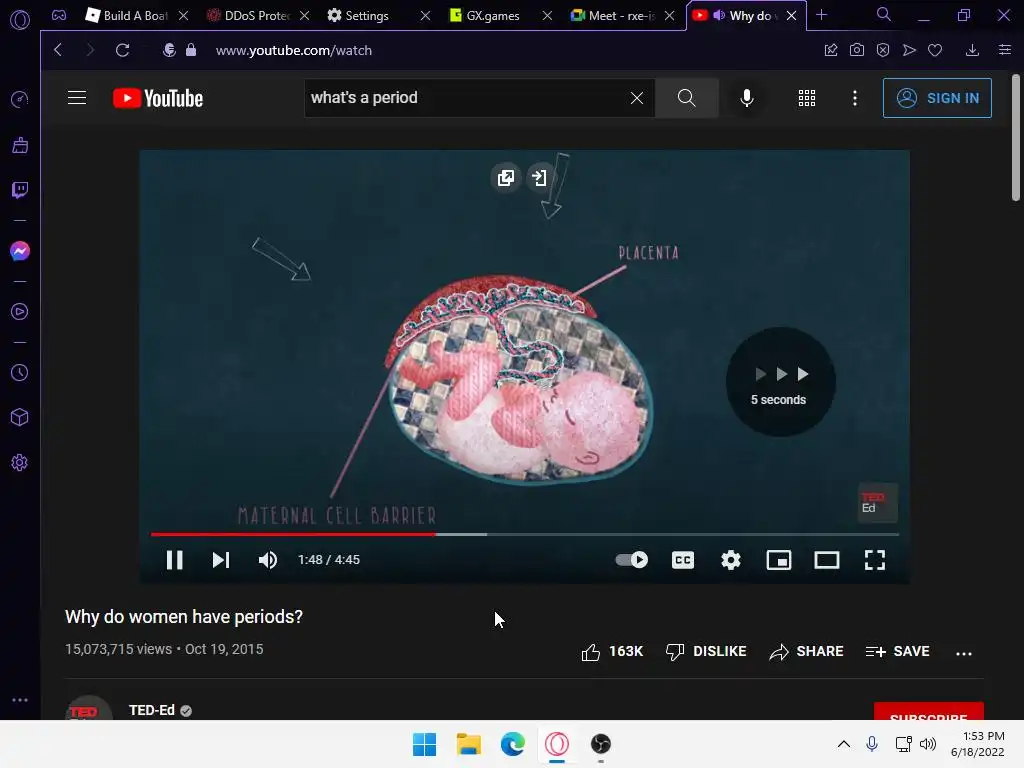Image resolution: width=1024 pixels, height=768 pixels.
Task: Toggle closed captions CC
Action: (683, 560)
